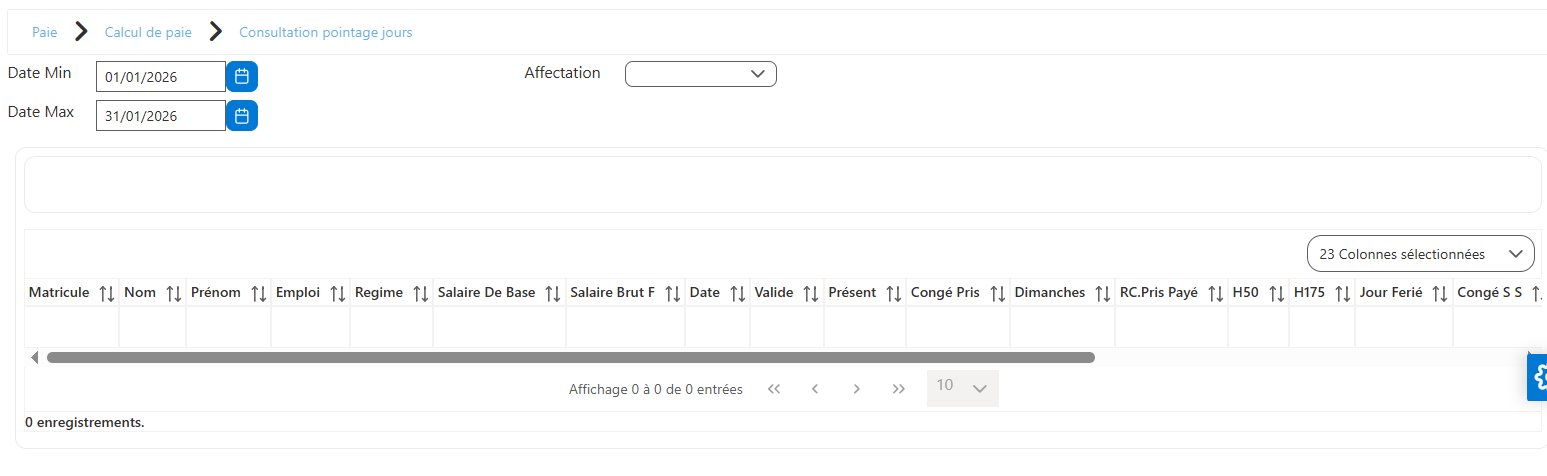Open the rows-per-page dropdown showing 10

point(963,388)
